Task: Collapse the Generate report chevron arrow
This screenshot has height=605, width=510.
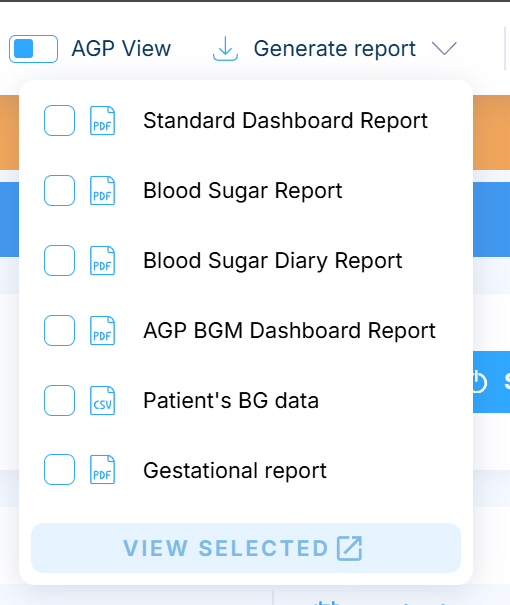Action: pos(444,49)
